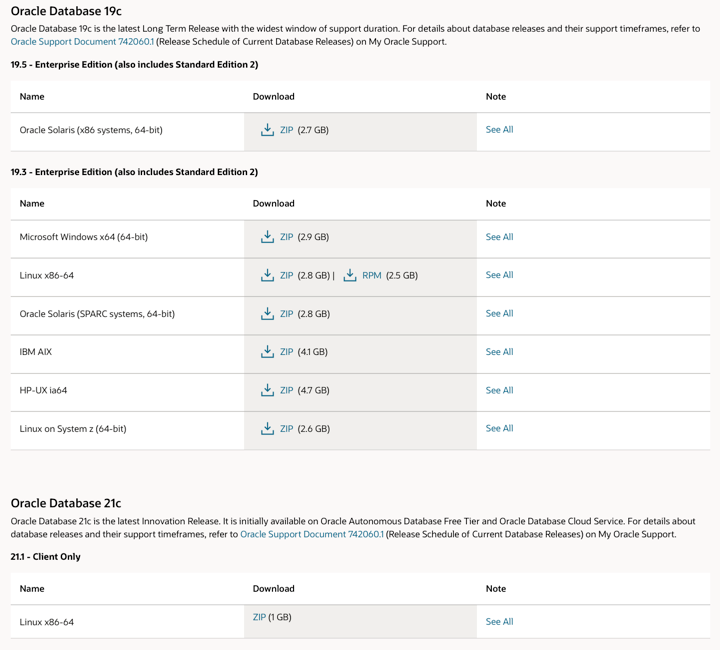
Task: Open See All note for HP-UX ia64
Action: point(499,390)
